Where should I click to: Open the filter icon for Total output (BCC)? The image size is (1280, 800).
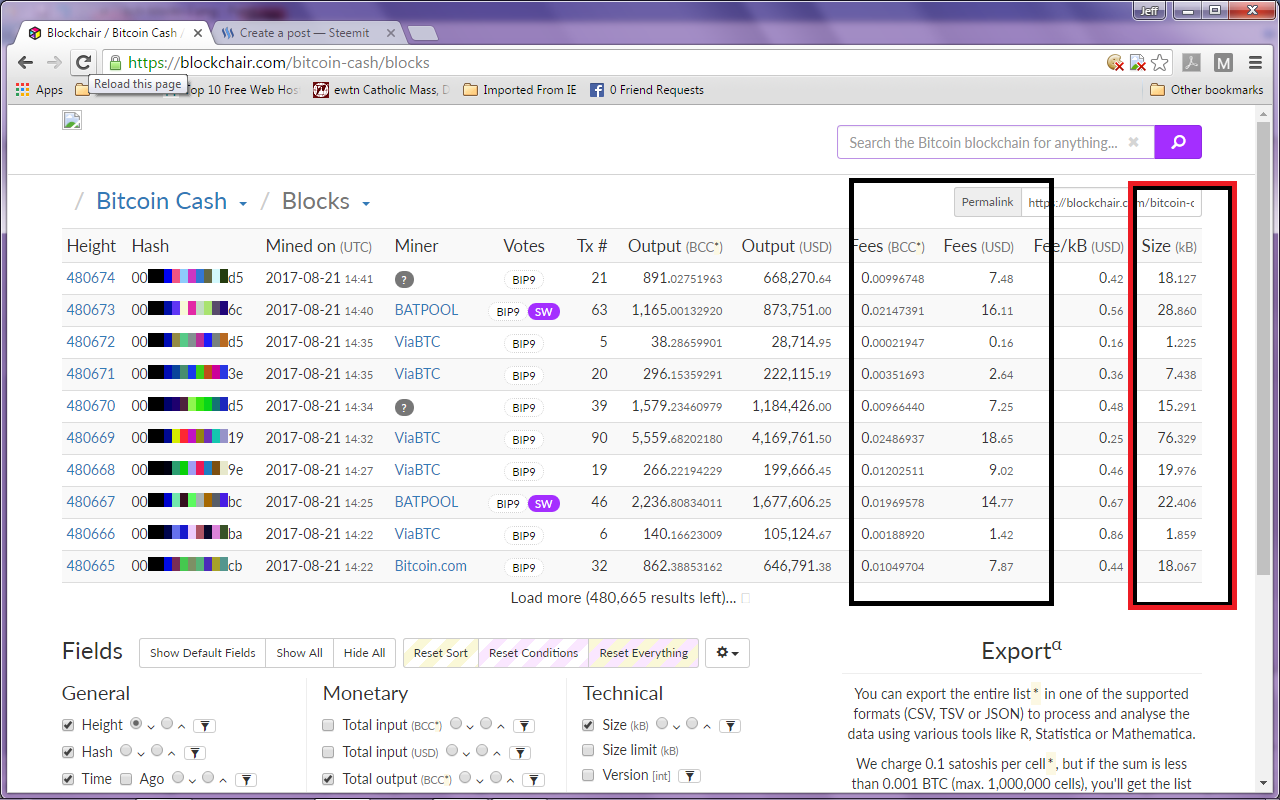coord(531,780)
